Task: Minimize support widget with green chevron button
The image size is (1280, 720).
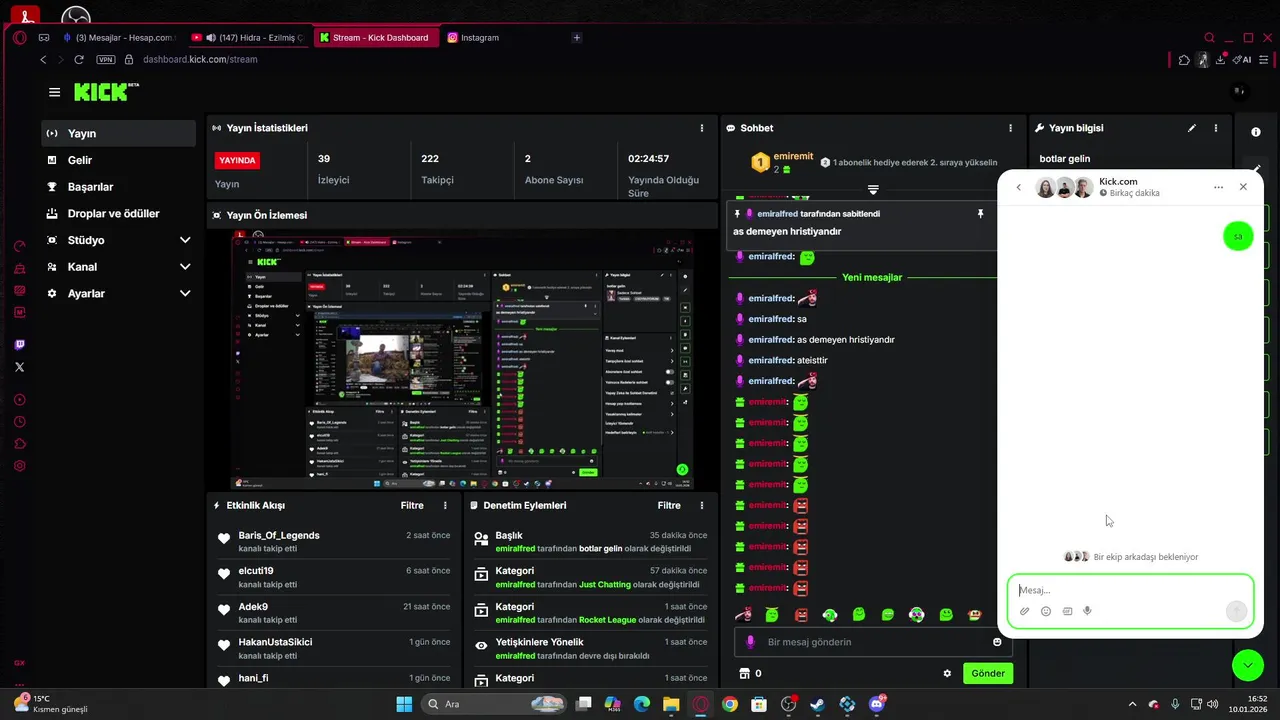Action: click(x=1248, y=665)
